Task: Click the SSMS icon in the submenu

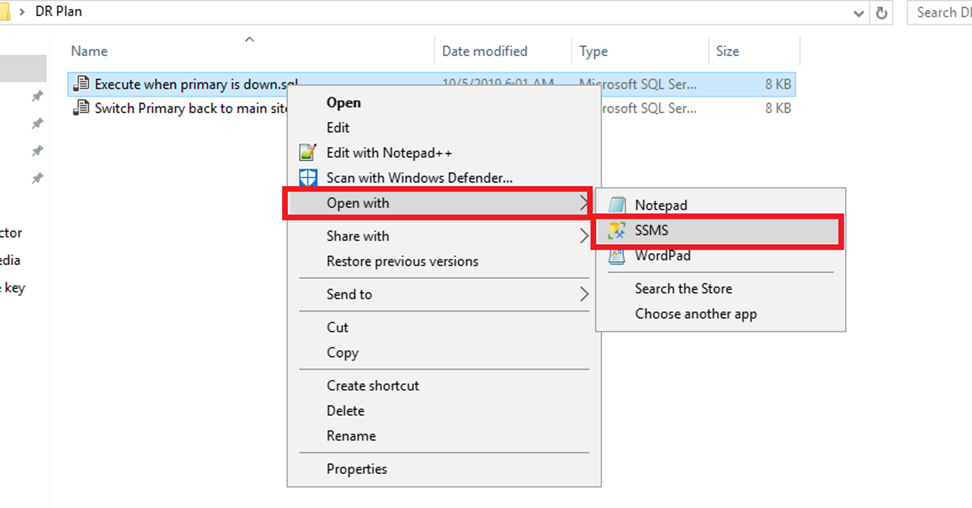Action: click(x=617, y=231)
